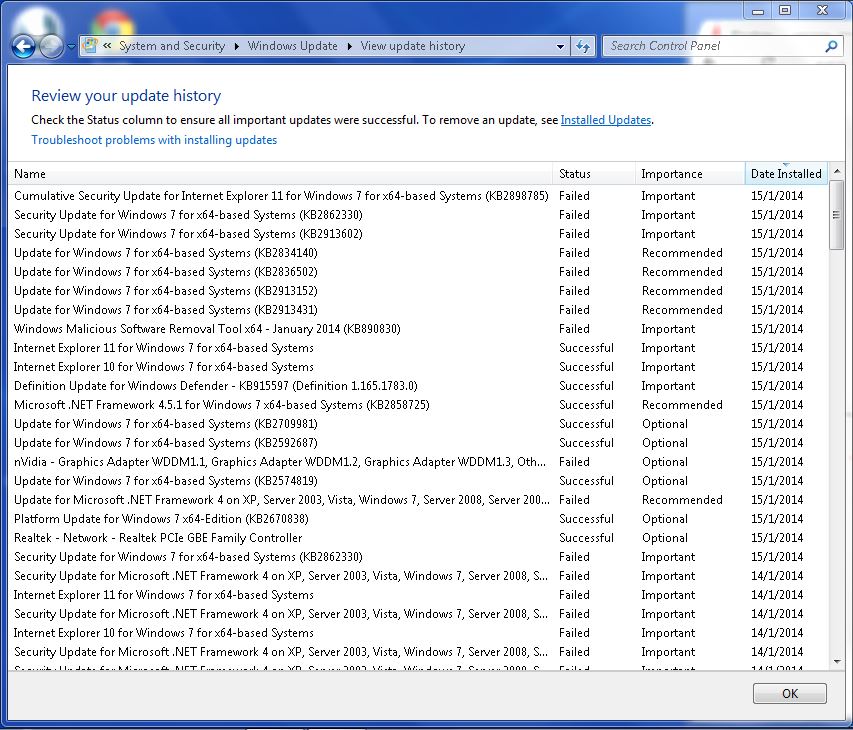
Task: Select Cumulative Security Update for Internet Explorer 11 row
Action: point(418,196)
